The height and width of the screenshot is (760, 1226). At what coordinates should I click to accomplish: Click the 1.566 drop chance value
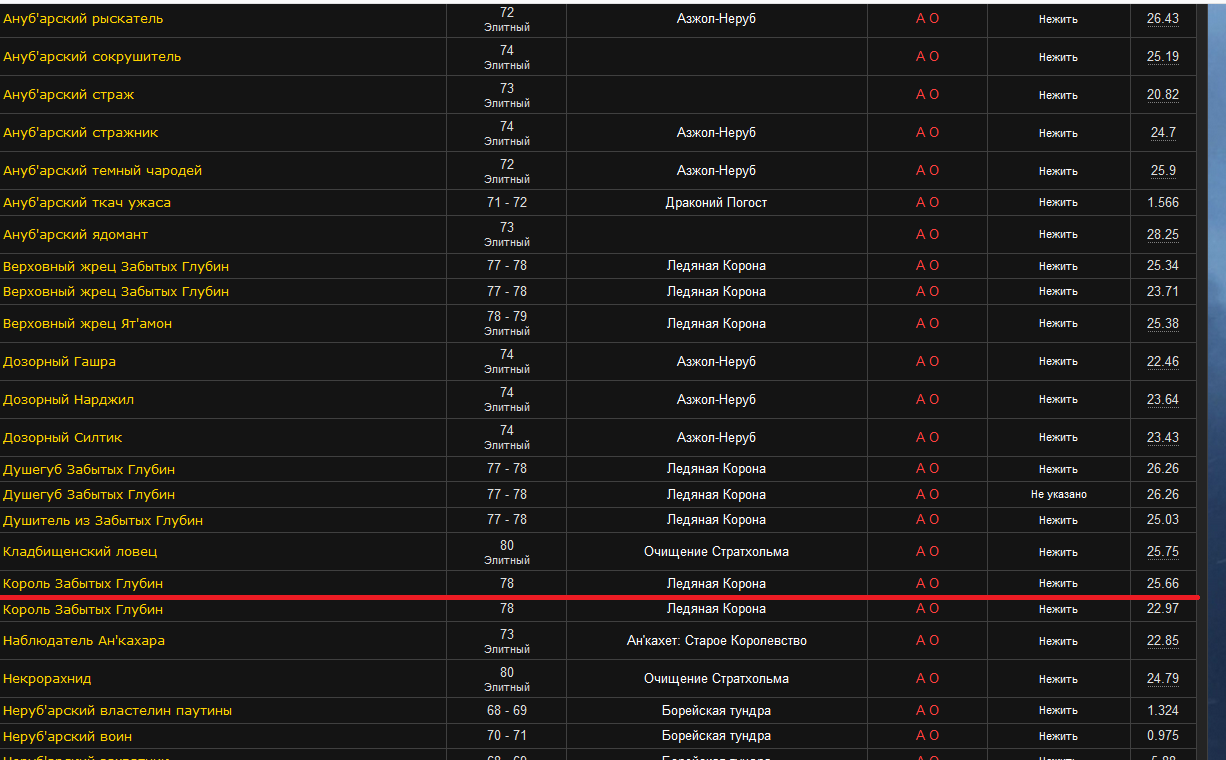coord(1163,203)
